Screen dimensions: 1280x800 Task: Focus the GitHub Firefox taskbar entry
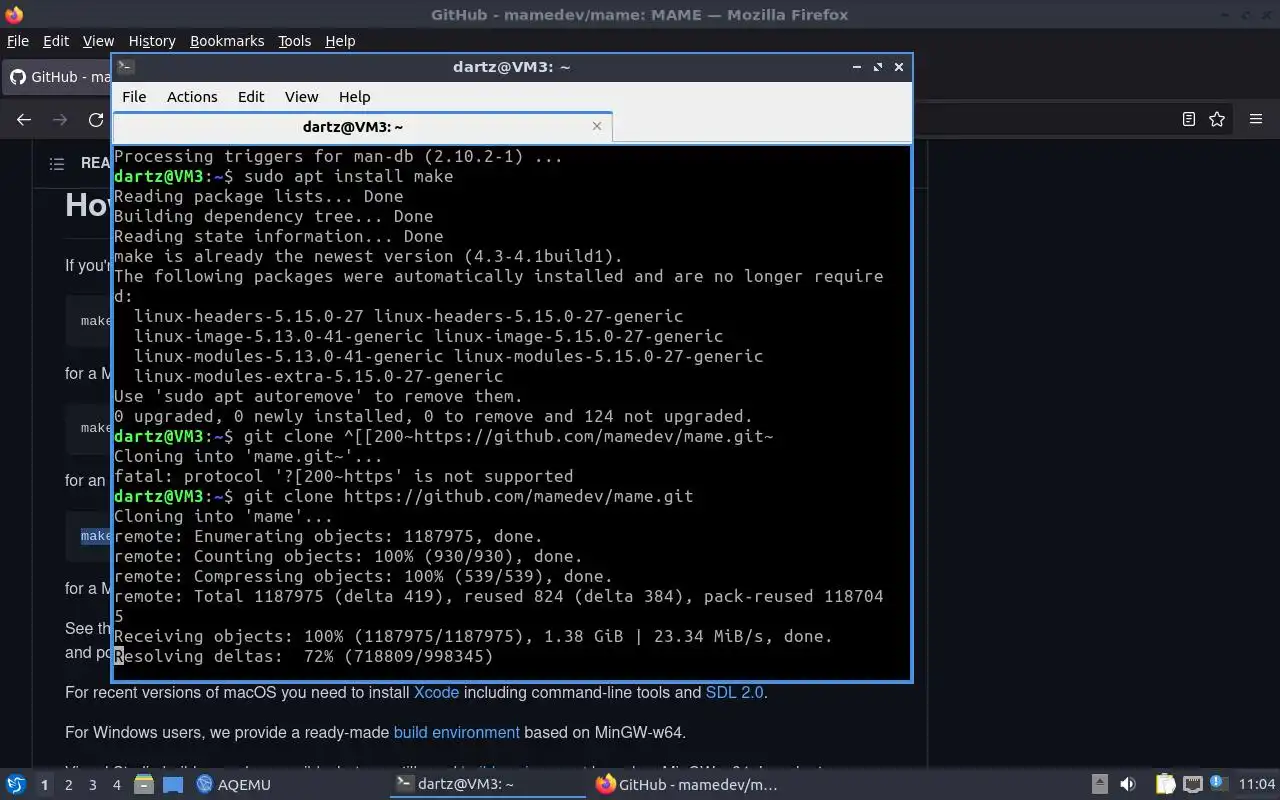(687, 784)
